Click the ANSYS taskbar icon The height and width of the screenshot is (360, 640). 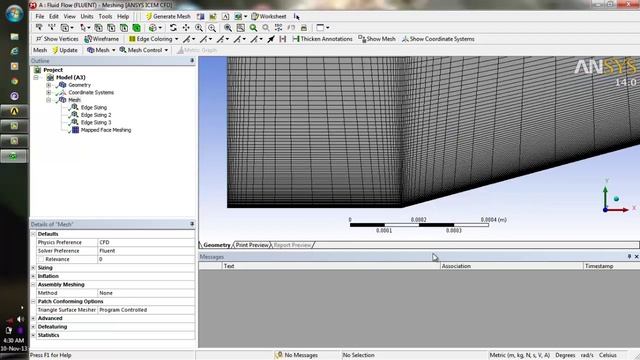coord(14,111)
